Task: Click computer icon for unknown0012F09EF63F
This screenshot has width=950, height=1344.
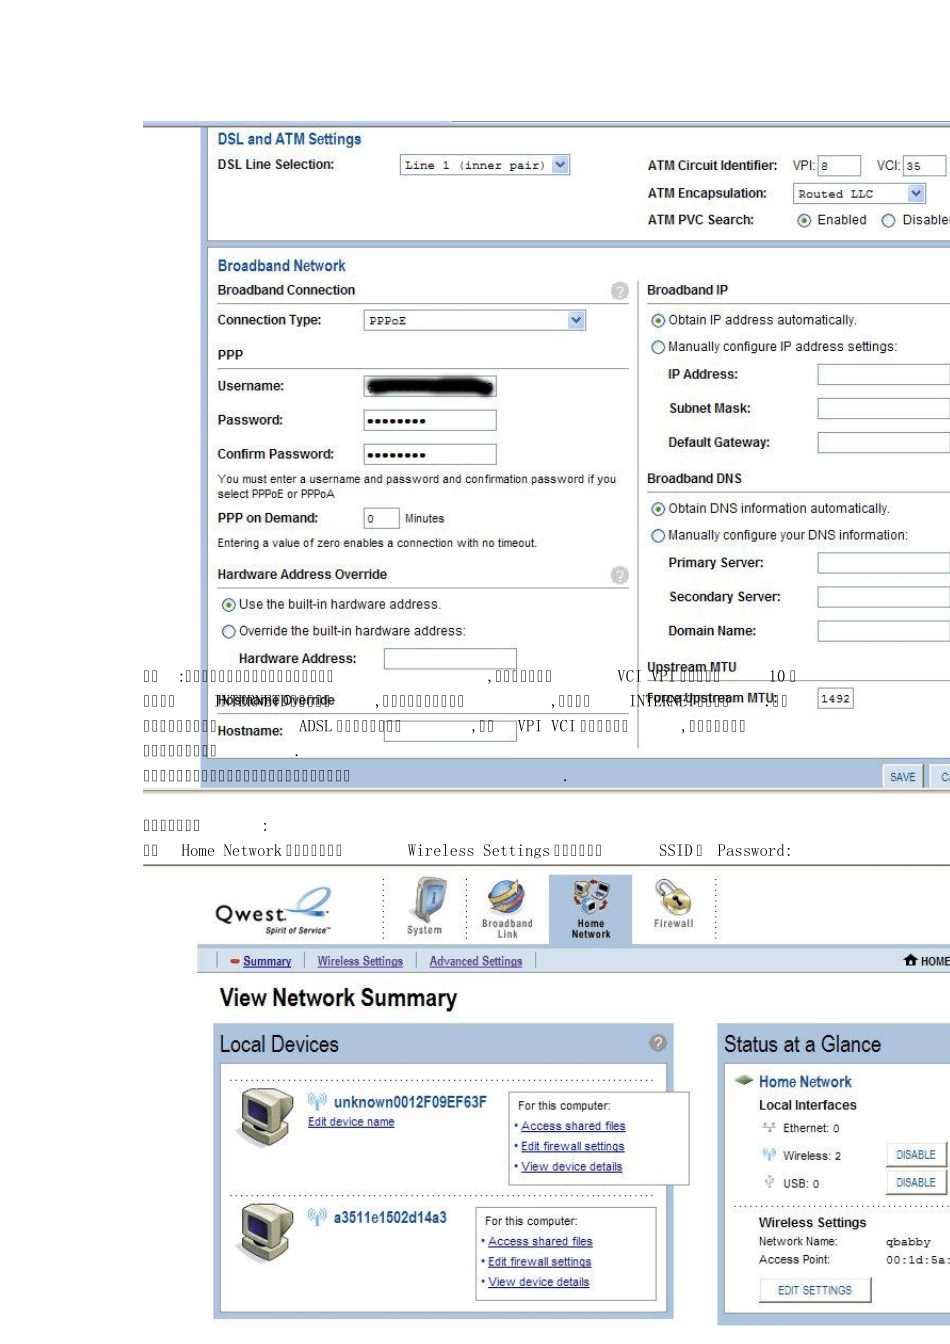Action: tap(267, 1116)
